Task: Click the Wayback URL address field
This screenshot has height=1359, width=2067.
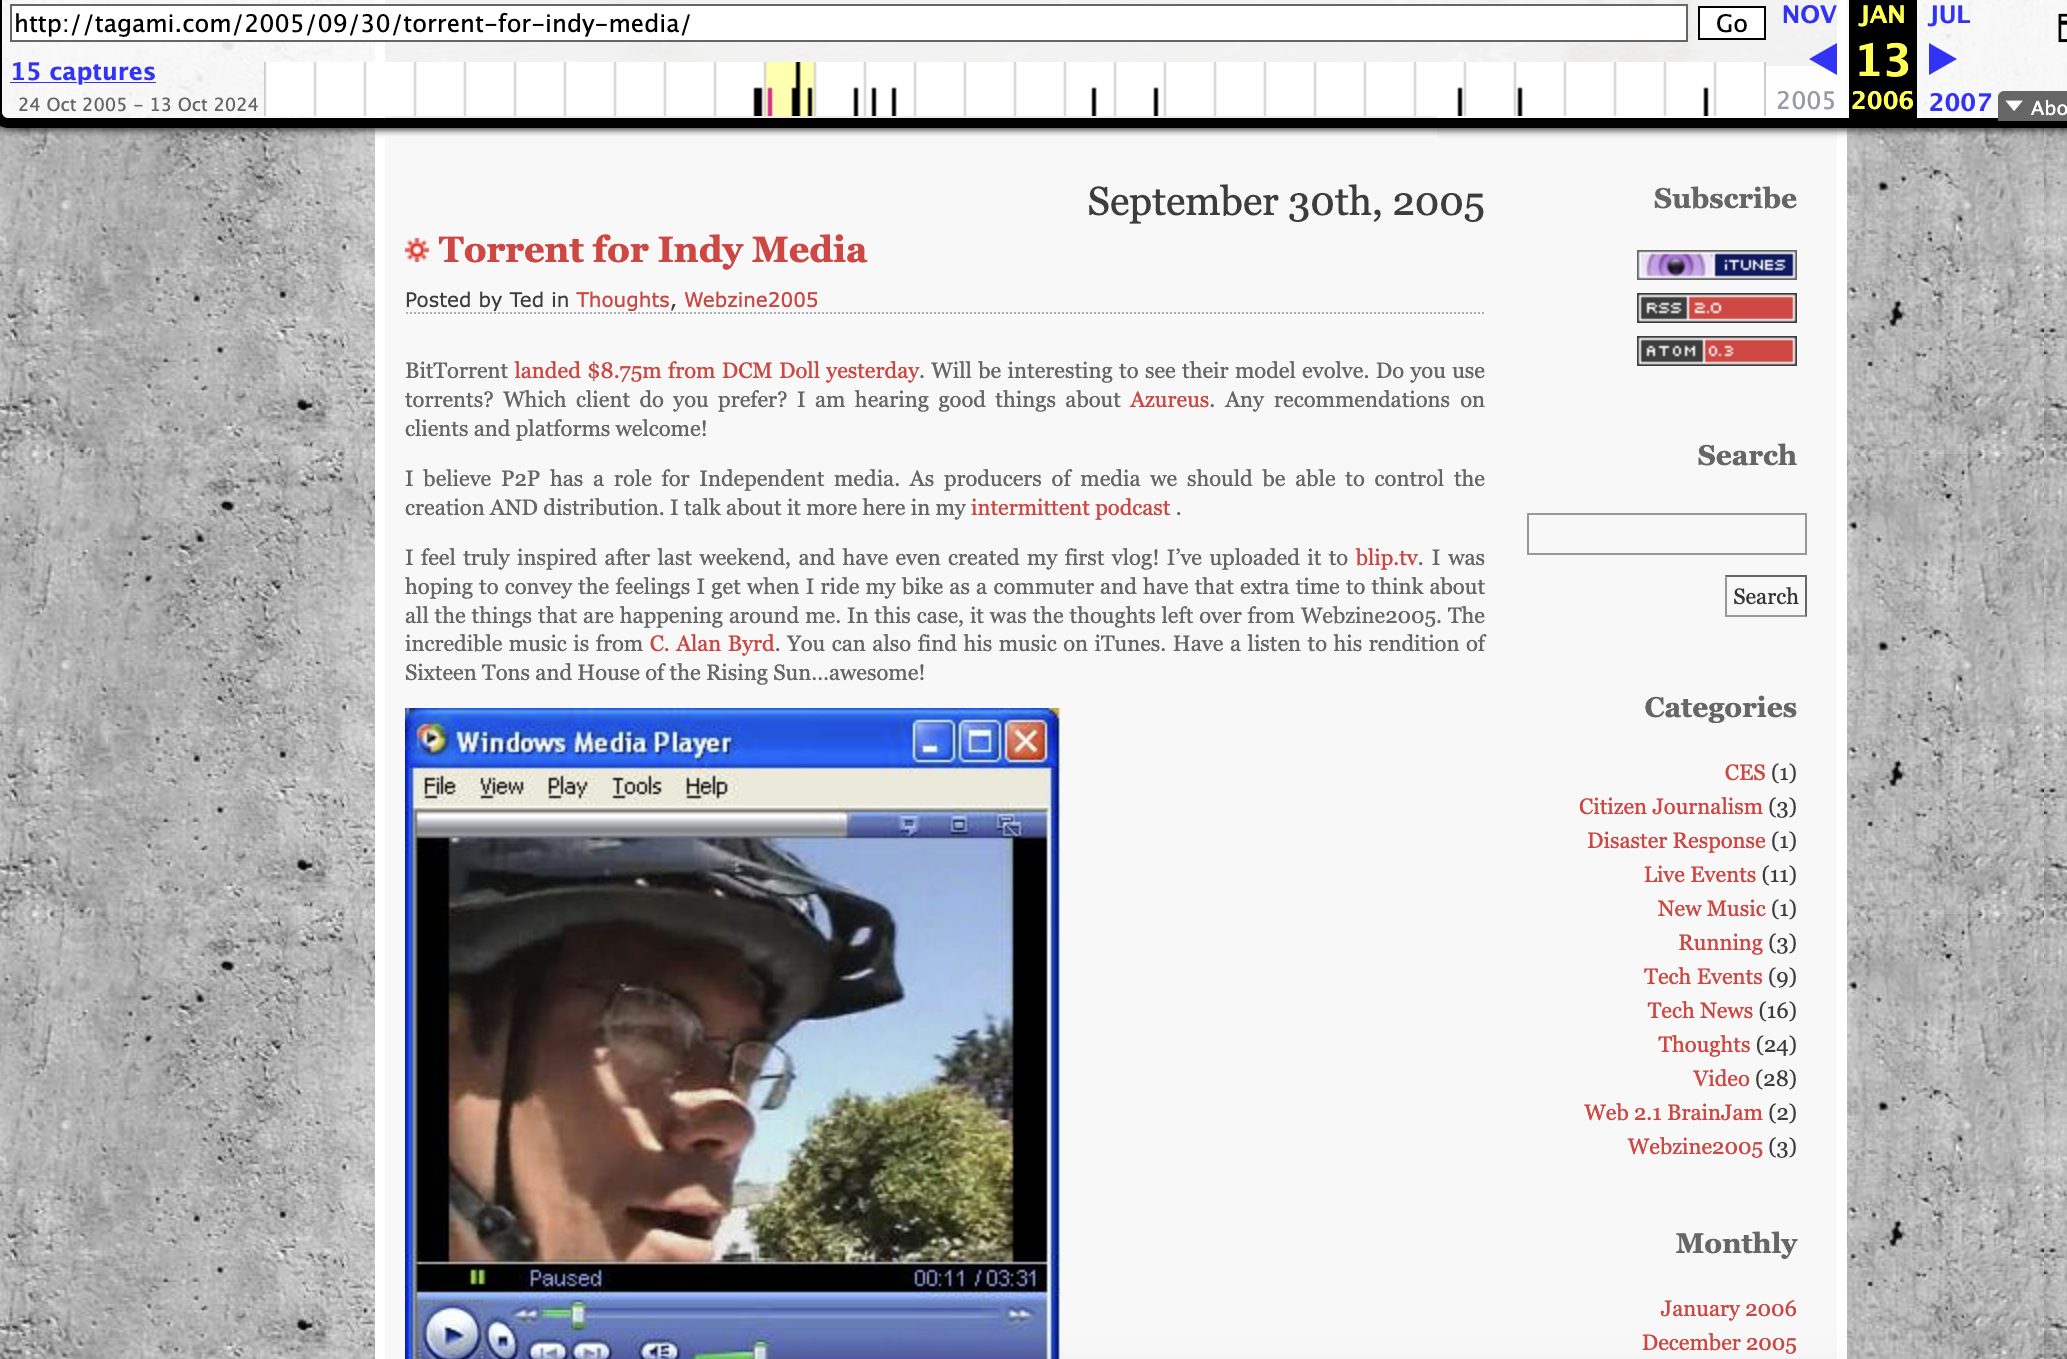Action: [x=848, y=24]
